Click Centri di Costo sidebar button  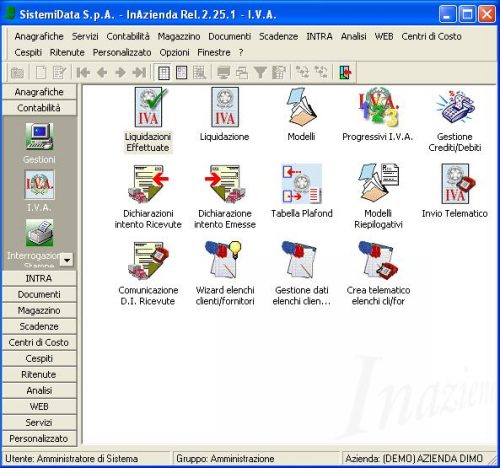39,342
